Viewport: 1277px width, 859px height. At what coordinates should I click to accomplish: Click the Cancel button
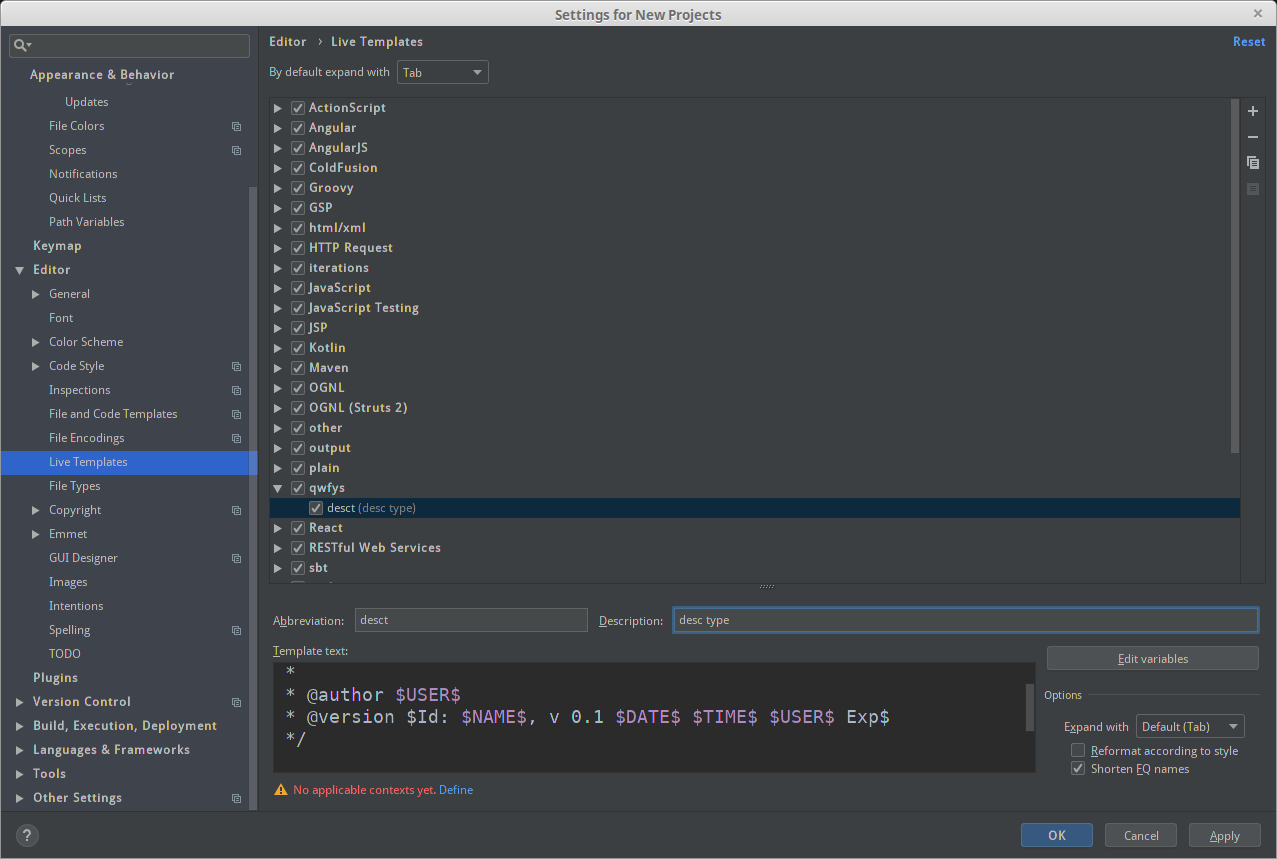coord(1141,835)
